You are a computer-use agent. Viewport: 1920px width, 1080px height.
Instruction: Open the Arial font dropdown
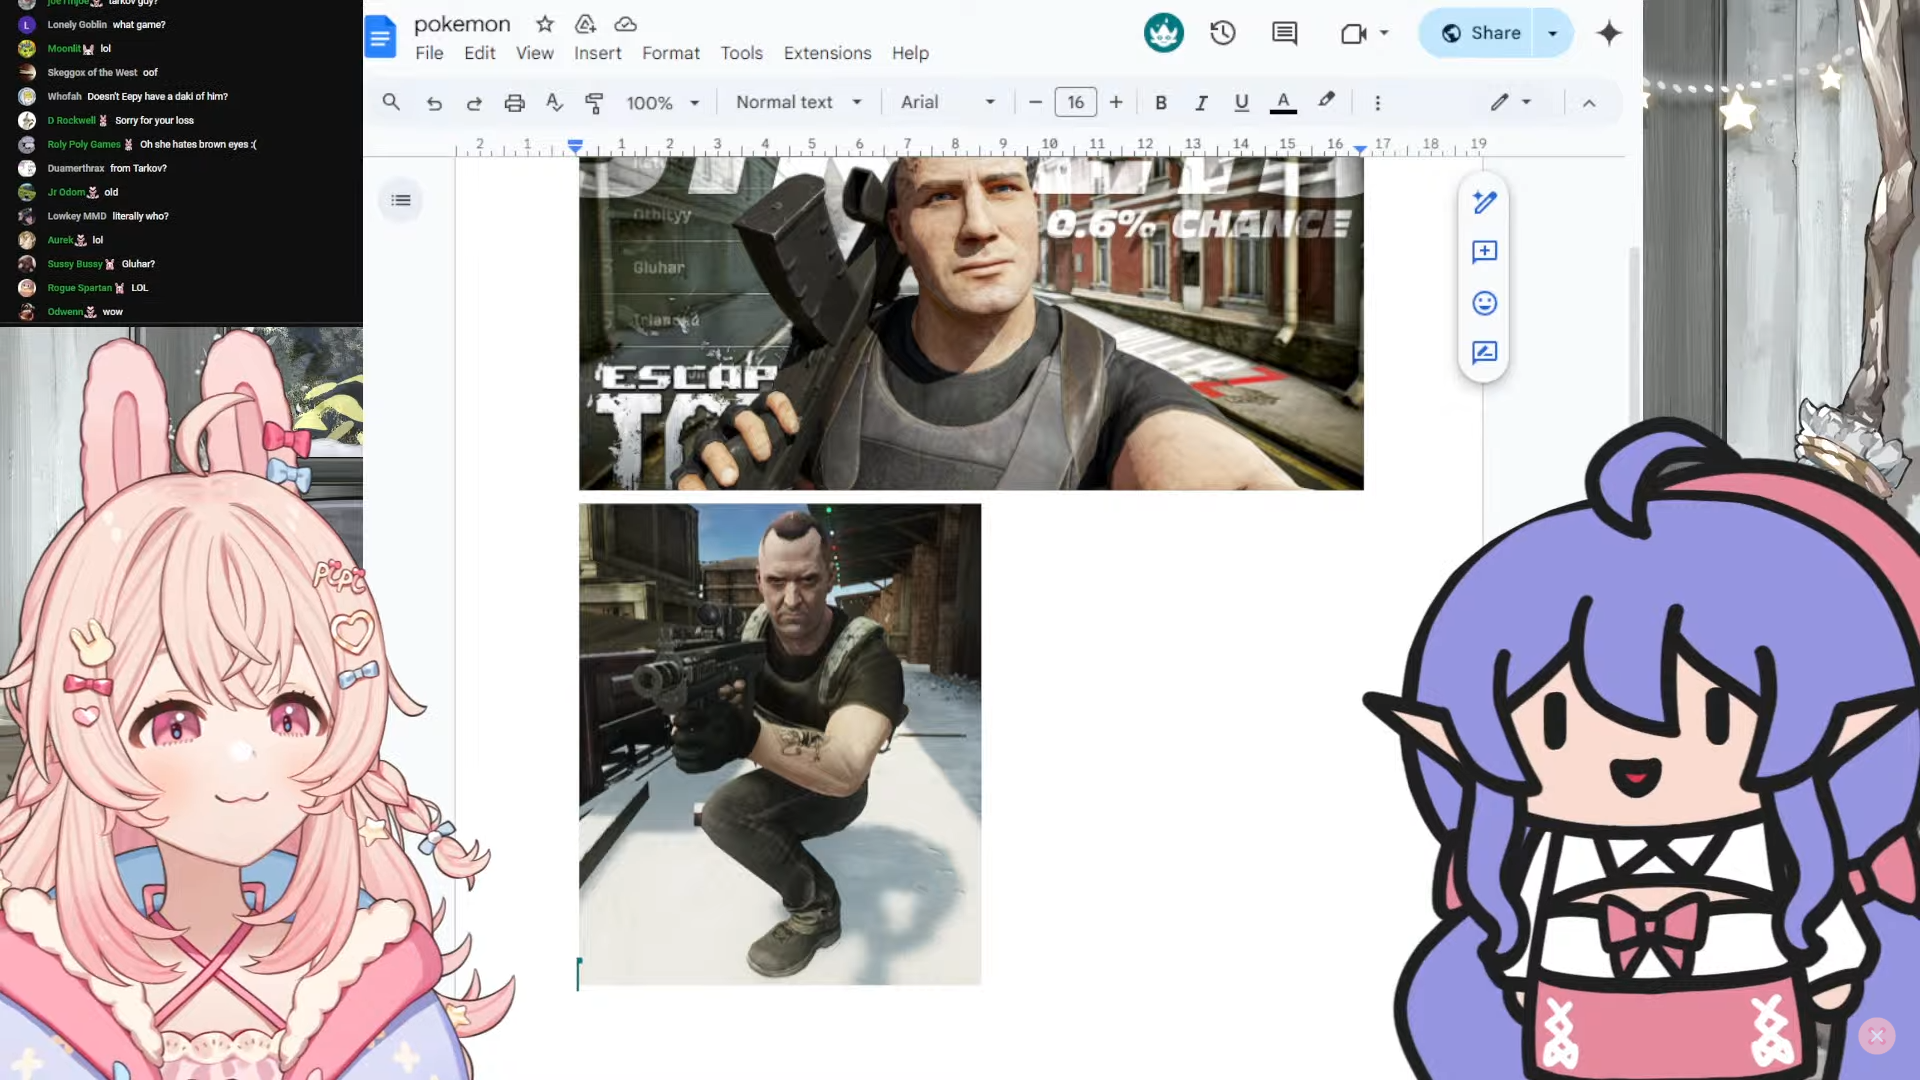click(x=947, y=102)
